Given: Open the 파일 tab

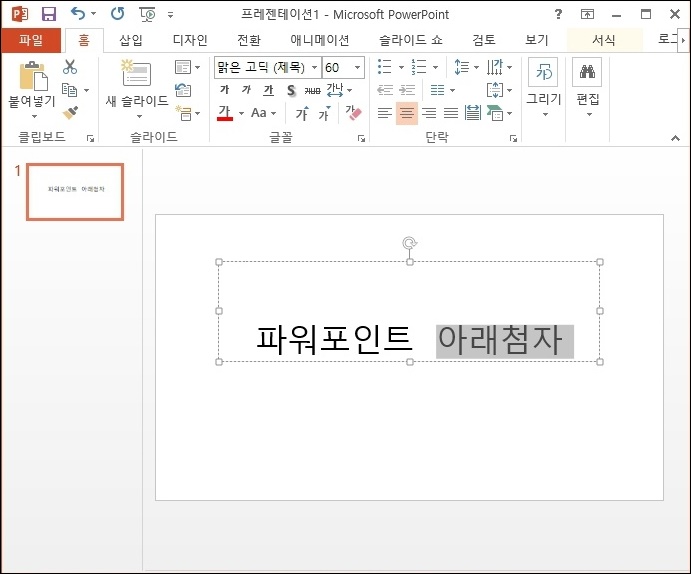Looking at the screenshot, I should coord(31,40).
